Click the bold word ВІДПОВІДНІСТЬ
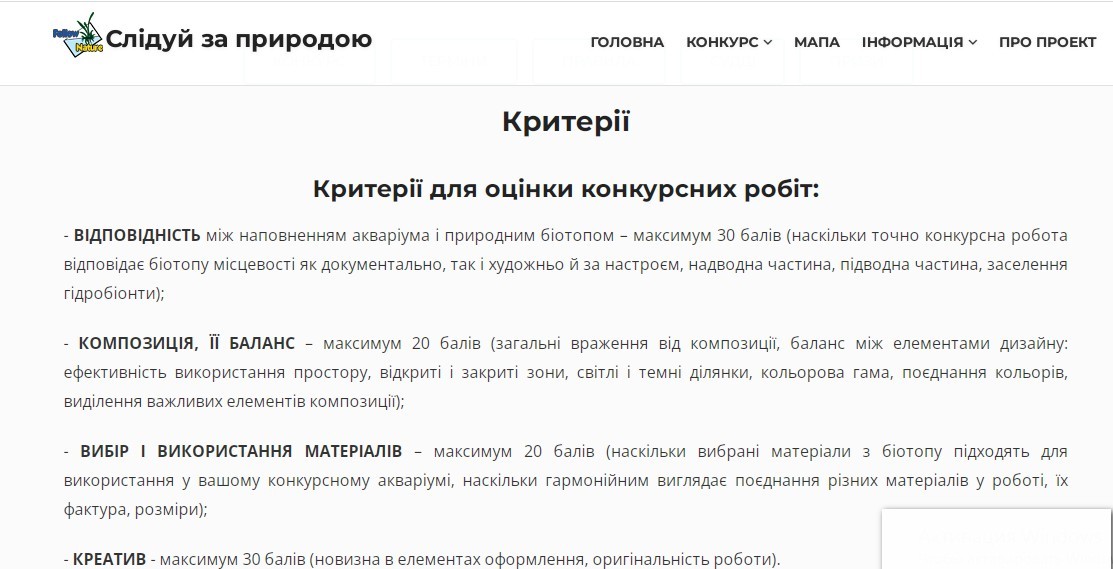This screenshot has width=1113, height=569. pos(137,236)
